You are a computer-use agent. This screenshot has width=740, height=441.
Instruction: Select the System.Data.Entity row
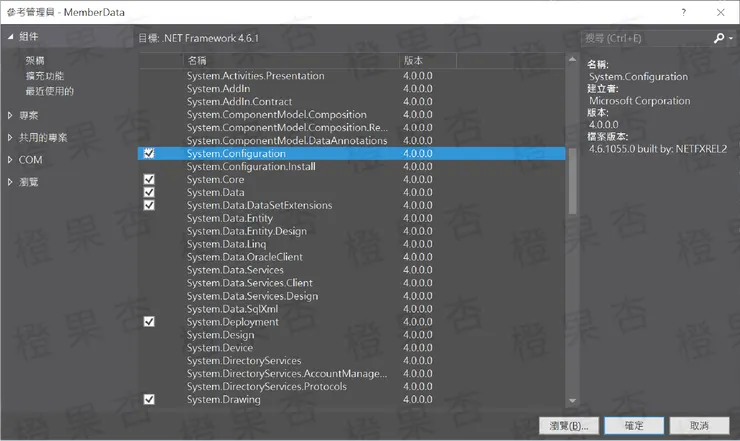[x=352, y=218]
